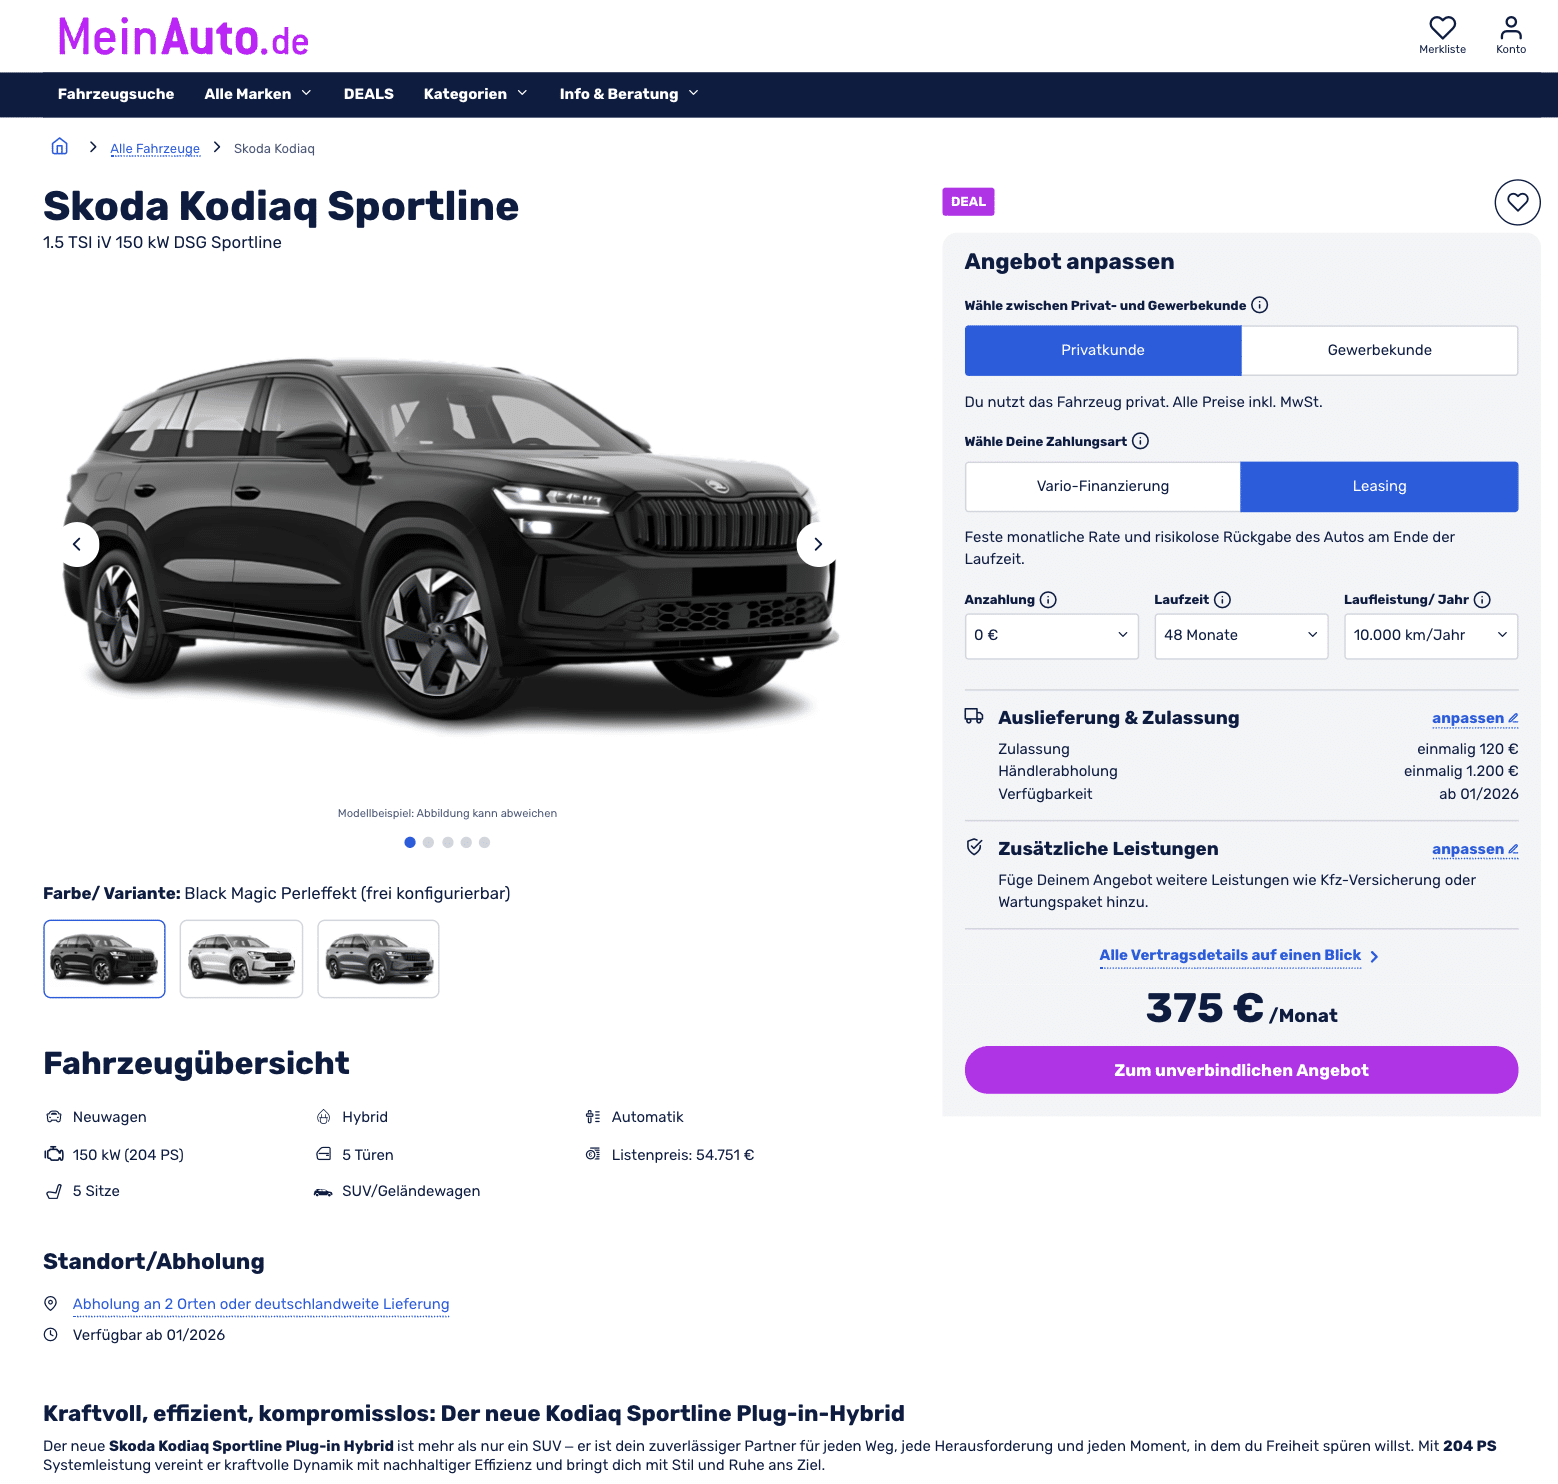Select Gewerbekunde customer type
This screenshot has height=1484, width=1558.
coord(1379,350)
